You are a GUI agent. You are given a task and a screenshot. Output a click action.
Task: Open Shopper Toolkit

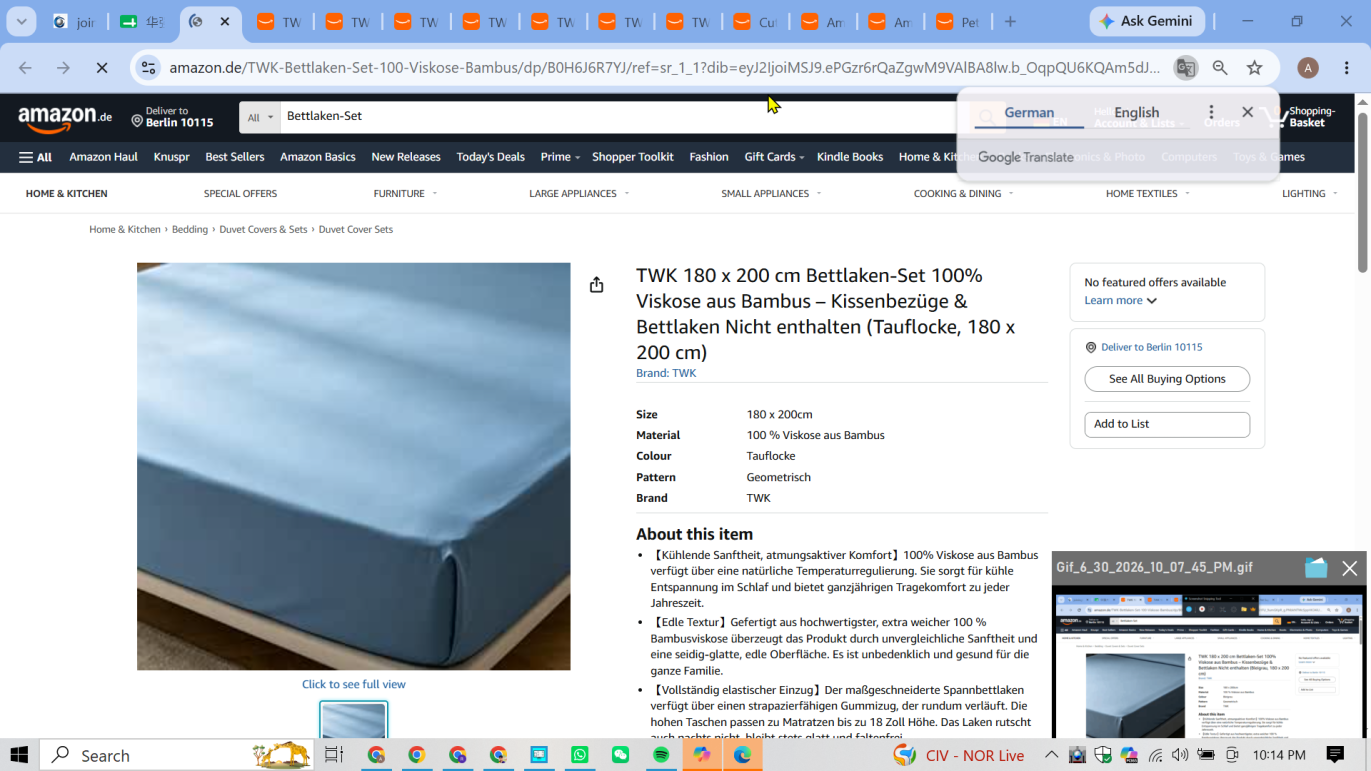coord(633,157)
